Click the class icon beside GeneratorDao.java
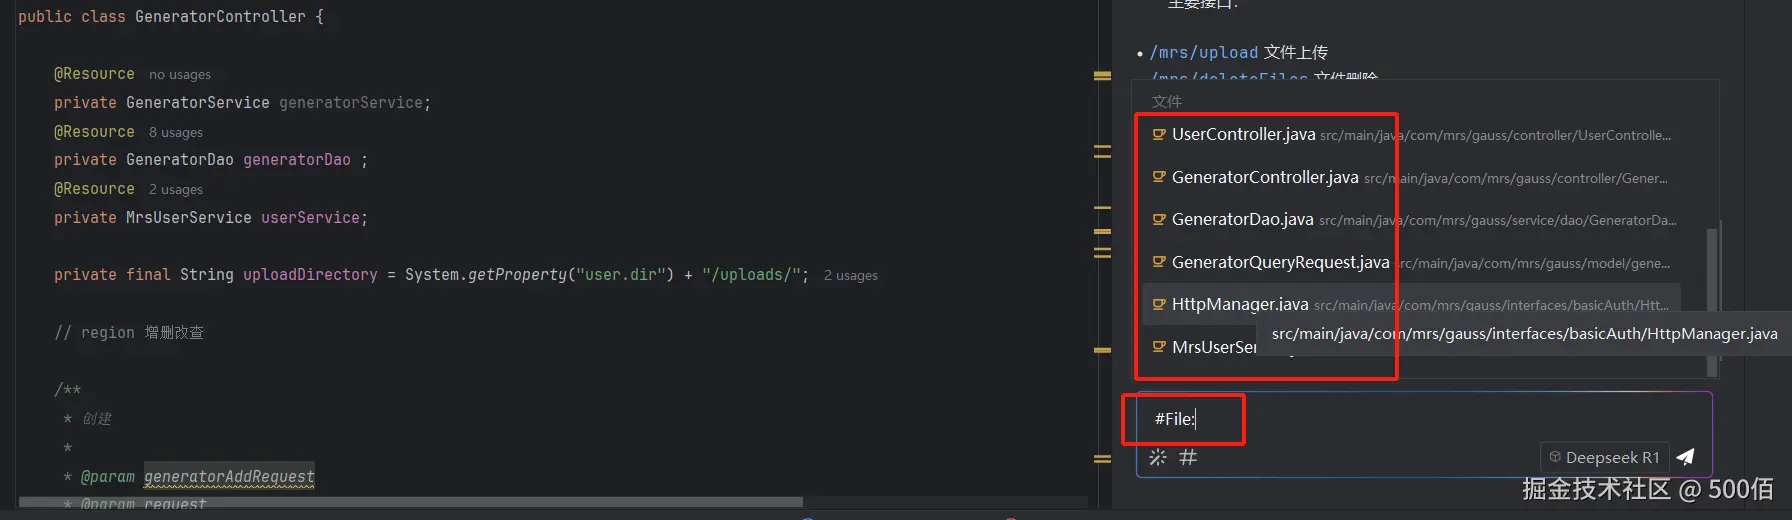1792x520 pixels. pos(1159,219)
